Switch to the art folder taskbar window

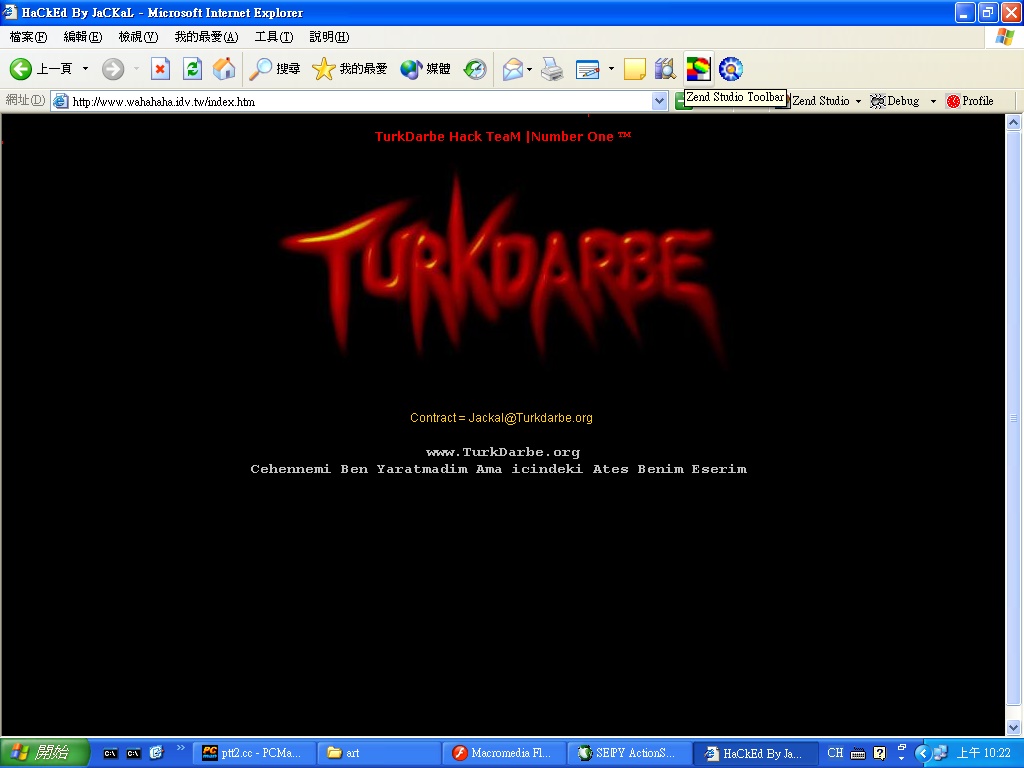379,753
